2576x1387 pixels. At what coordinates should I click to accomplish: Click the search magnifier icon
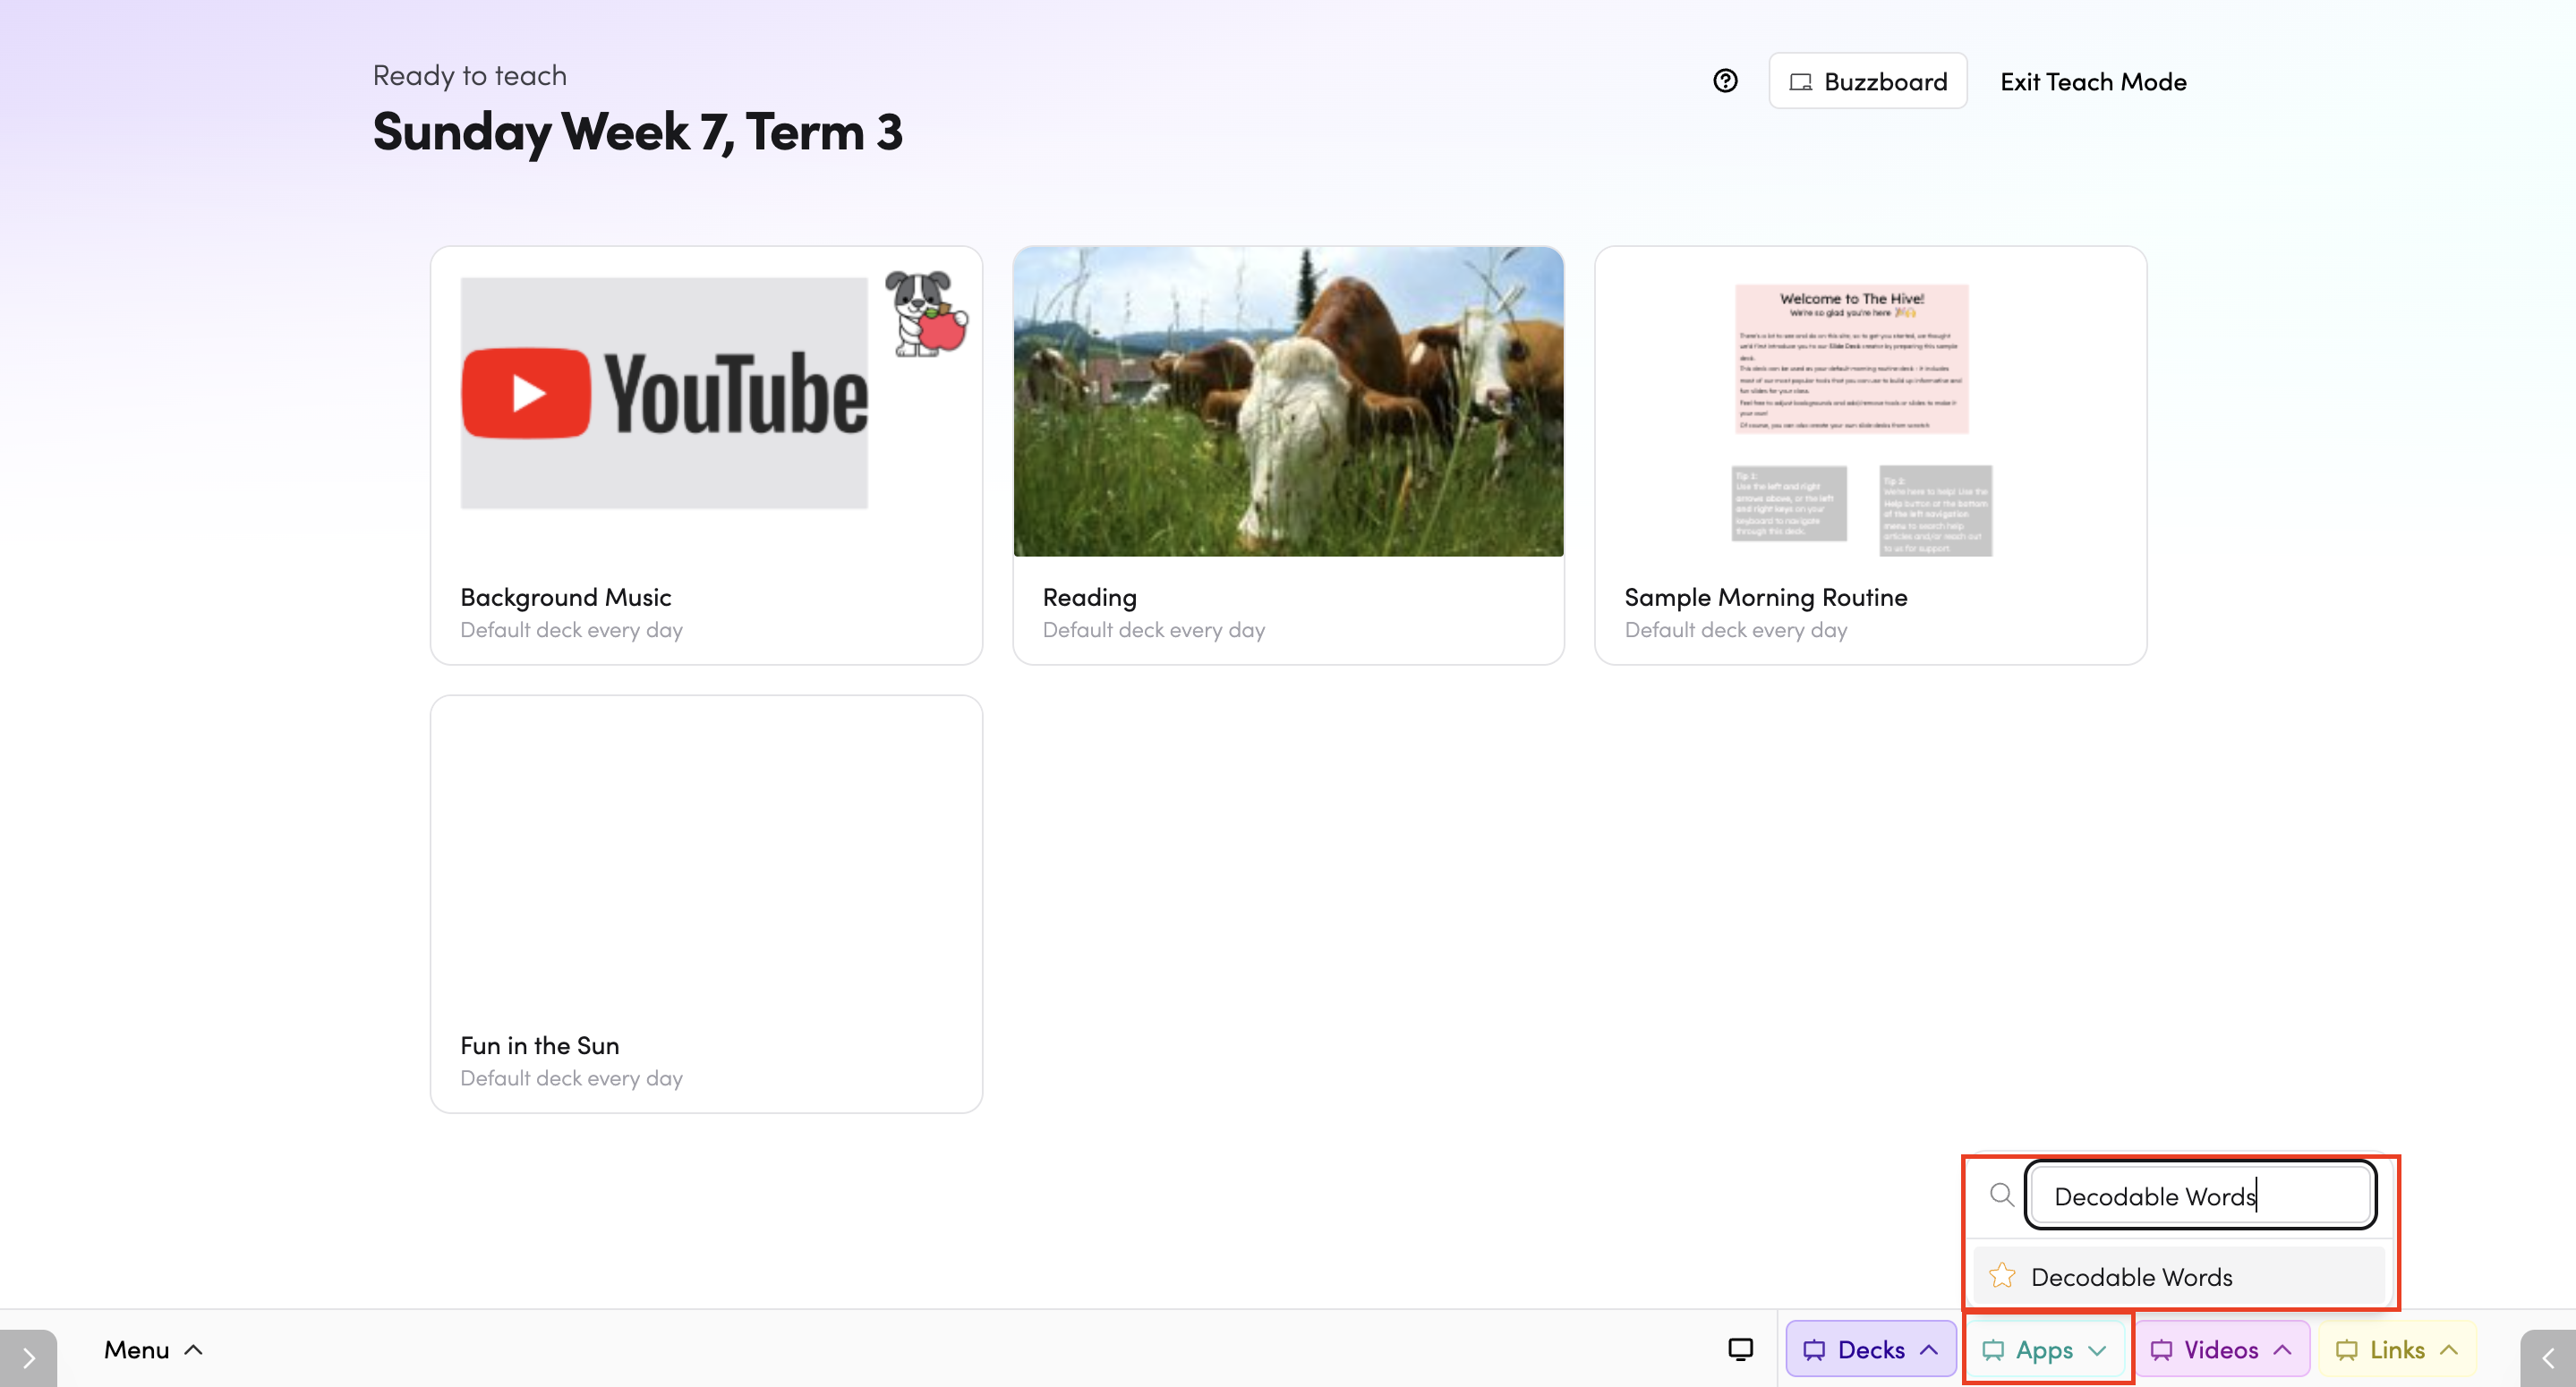pos(2001,1195)
